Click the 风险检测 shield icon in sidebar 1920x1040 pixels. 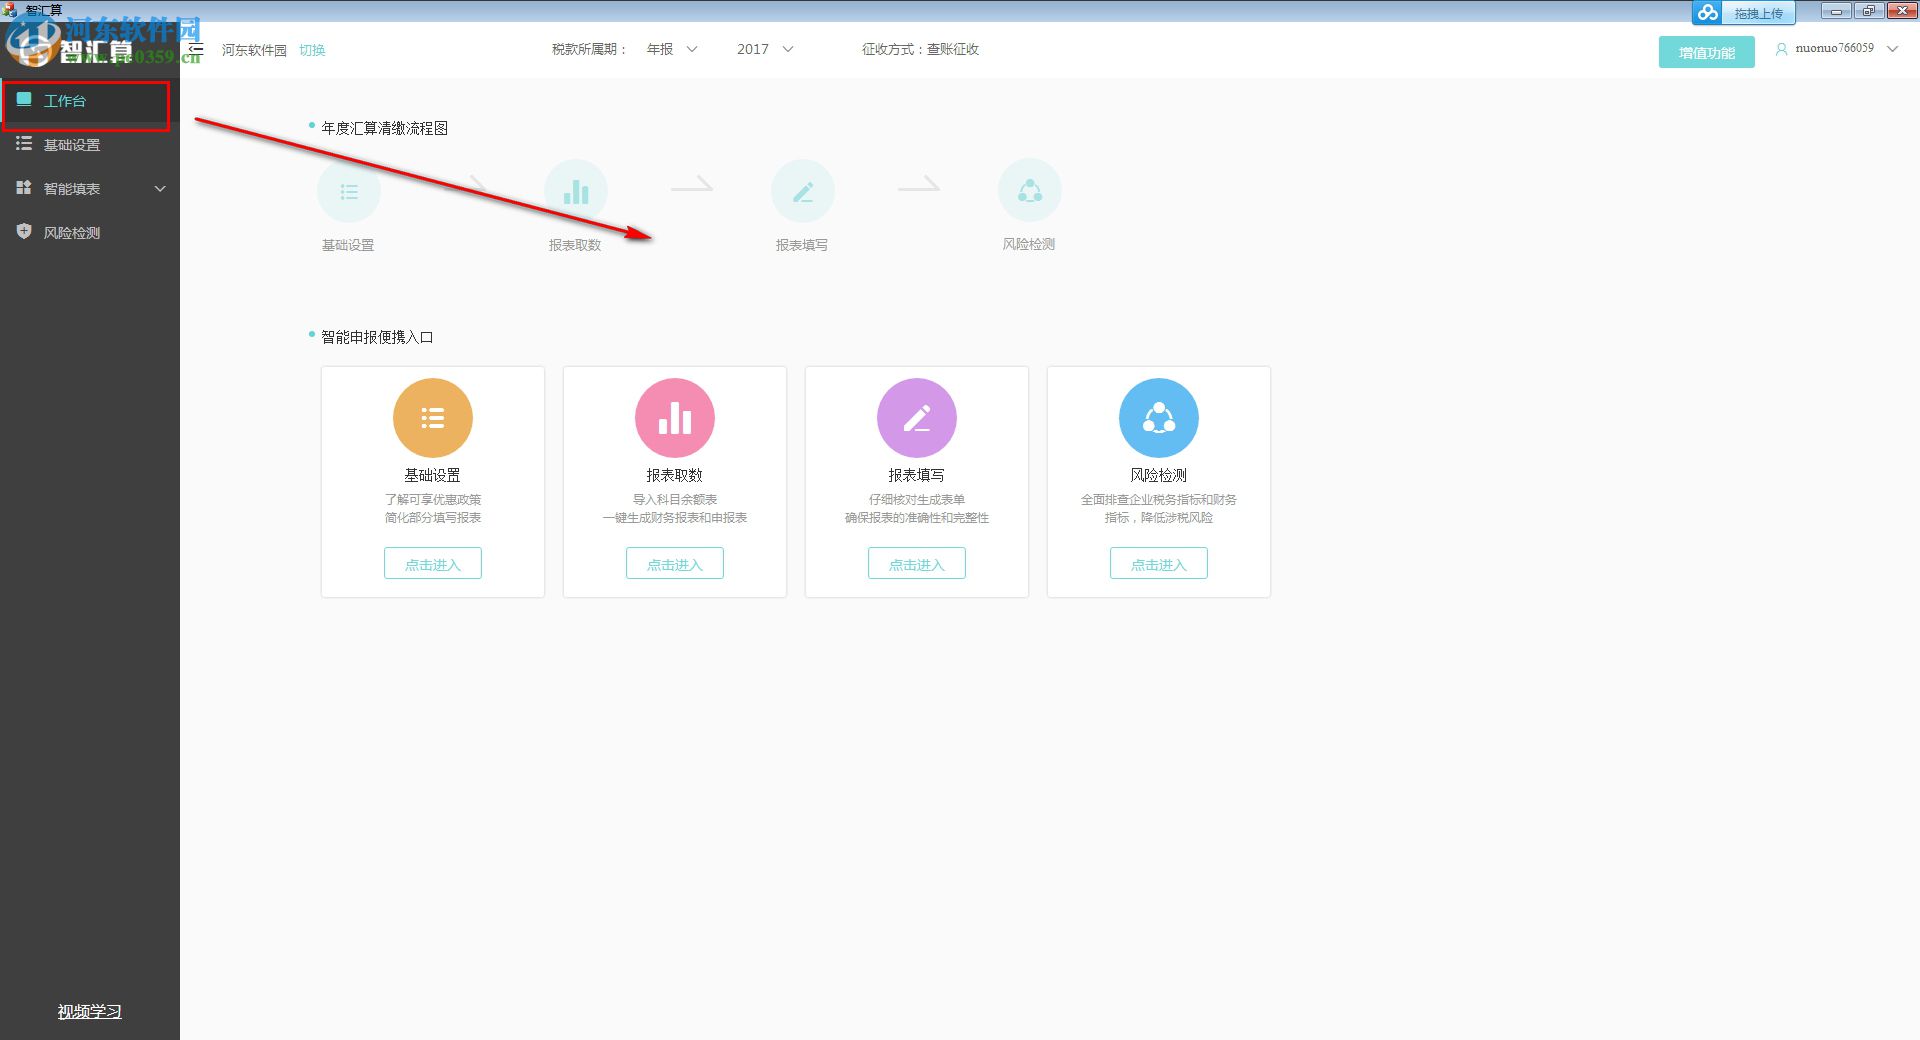coord(24,231)
